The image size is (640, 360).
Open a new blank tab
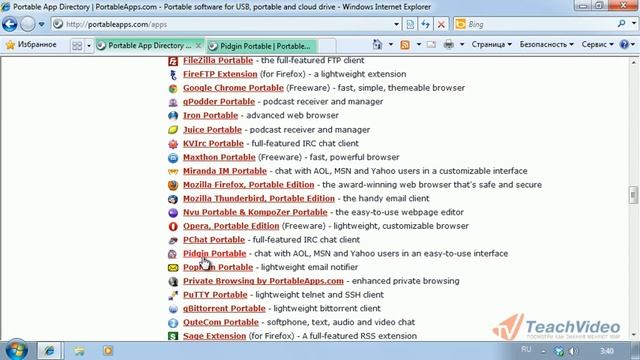[327, 46]
